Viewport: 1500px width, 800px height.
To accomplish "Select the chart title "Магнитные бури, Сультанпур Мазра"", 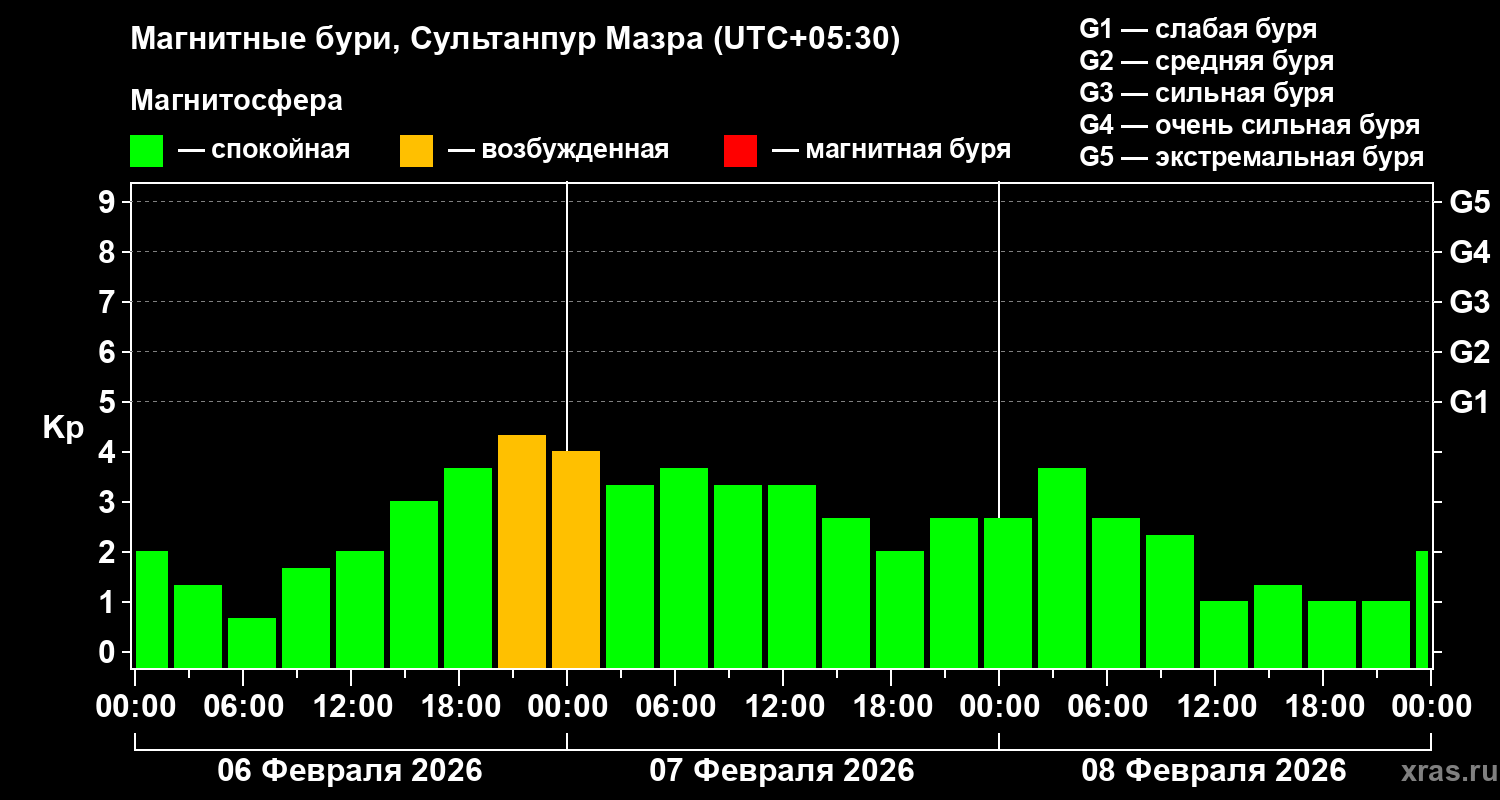I will click(x=416, y=40).
